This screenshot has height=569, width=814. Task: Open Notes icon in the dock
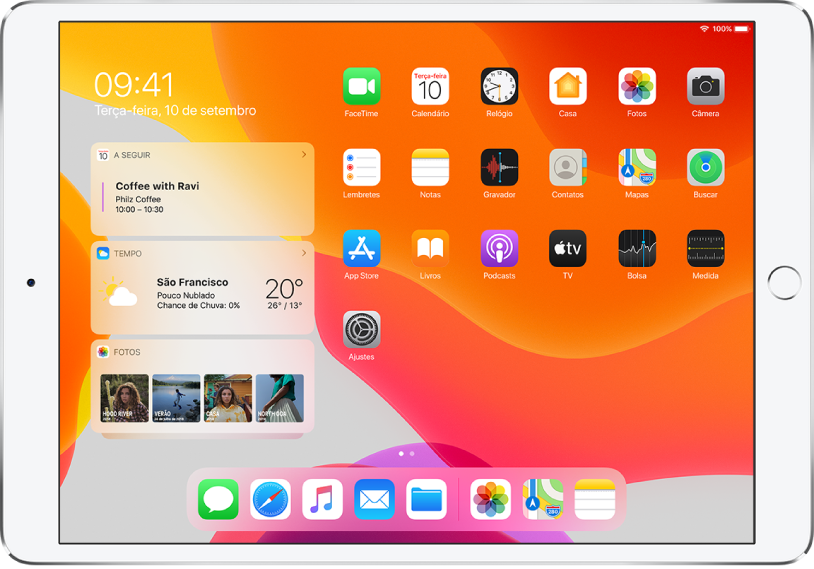pos(595,499)
